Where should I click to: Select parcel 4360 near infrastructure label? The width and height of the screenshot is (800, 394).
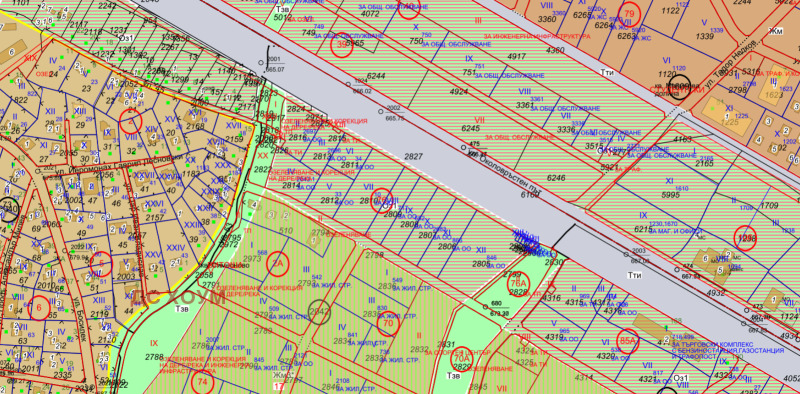(x=555, y=50)
